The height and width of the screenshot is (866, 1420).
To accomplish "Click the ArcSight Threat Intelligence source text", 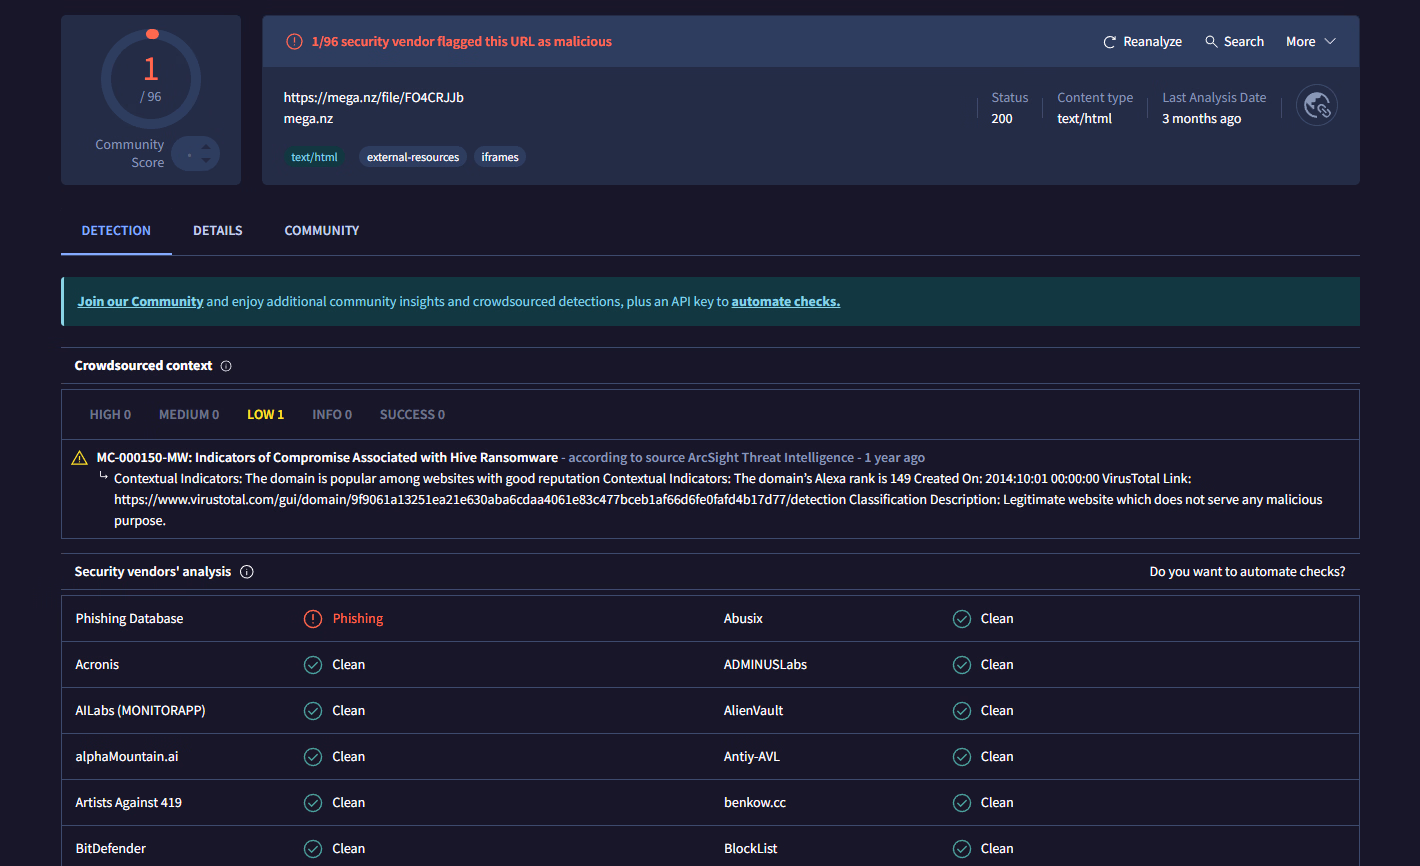I will [770, 458].
